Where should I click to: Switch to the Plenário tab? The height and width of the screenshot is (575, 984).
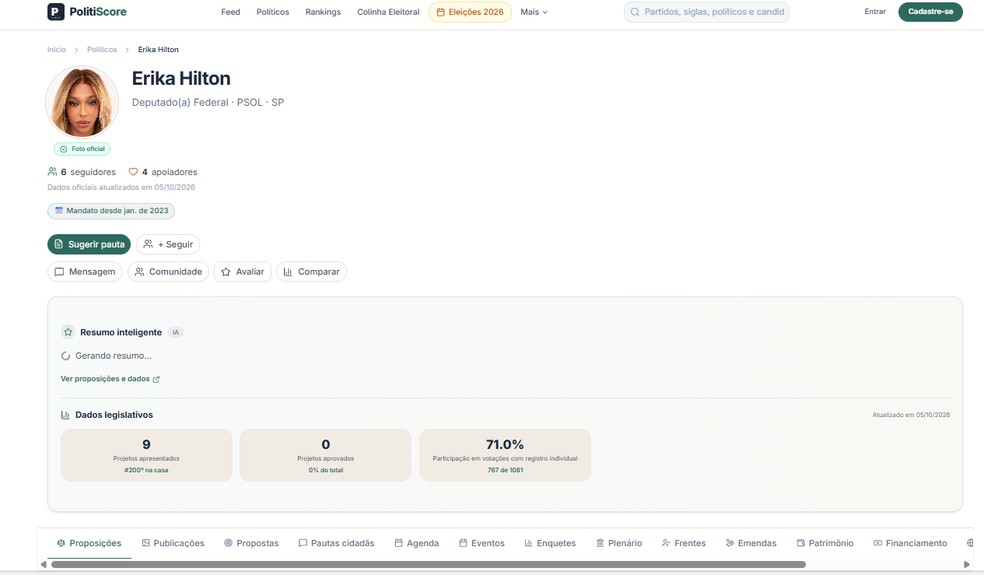(x=619, y=543)
